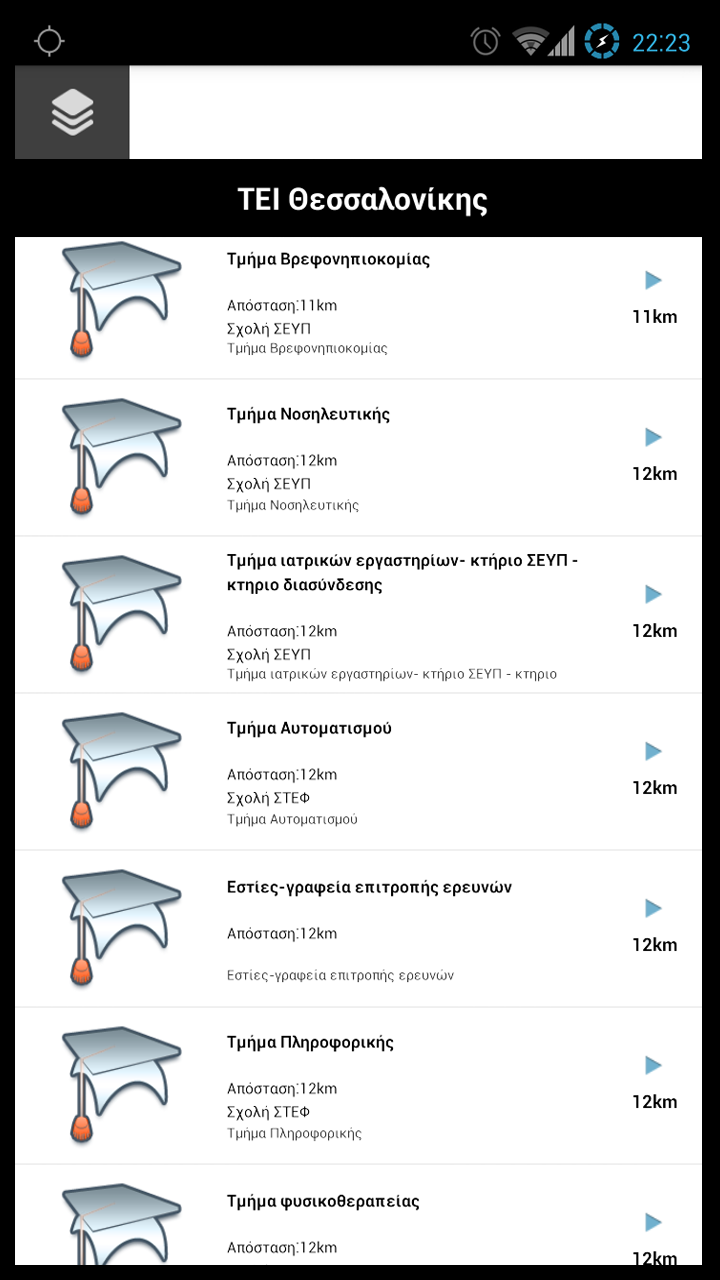Image resolution: width=720 pixels, height=1280 pixels.
Task: Tap the Τμήμα Νοσηλευτικής title text
Action: click(308, 414)
